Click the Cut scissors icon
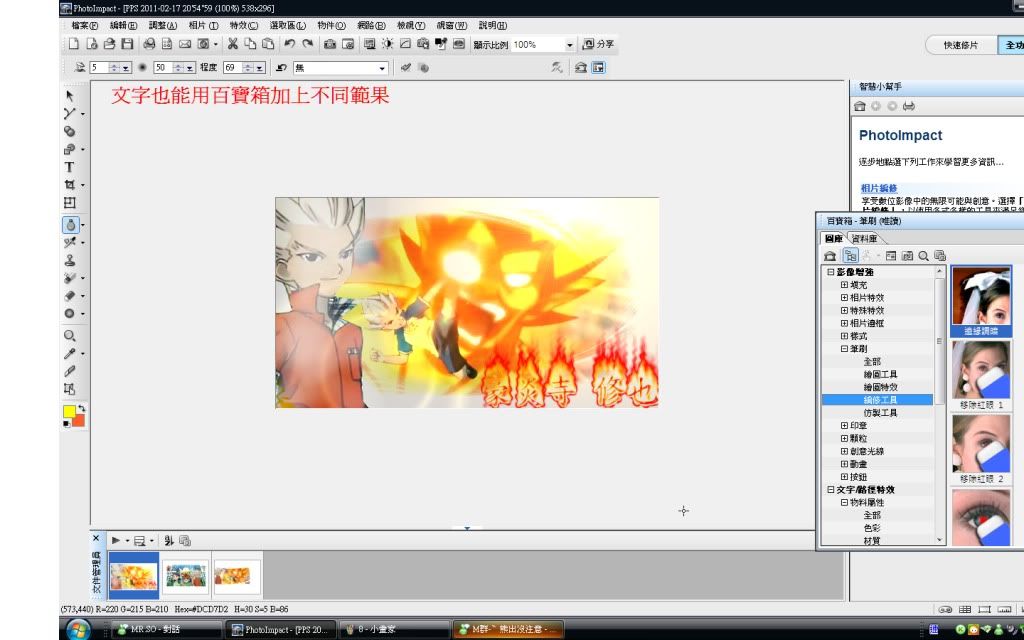1024x640 pixels. (232, 44)
